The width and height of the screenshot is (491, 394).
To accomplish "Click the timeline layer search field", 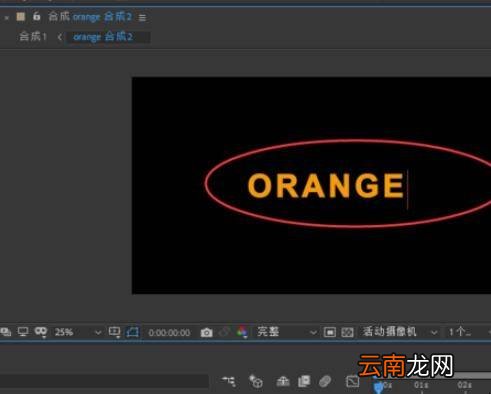I will click(x=104, y=381).
